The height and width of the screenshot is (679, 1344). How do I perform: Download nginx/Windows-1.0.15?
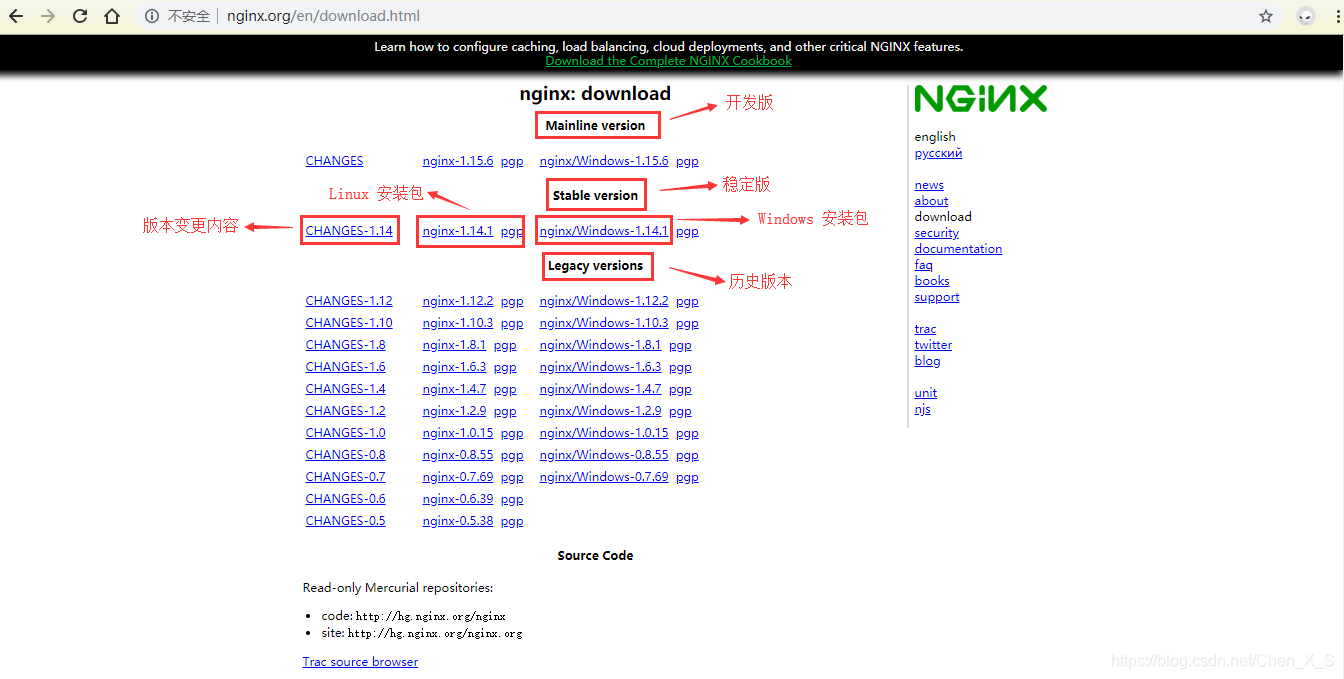pyautogui.click(x=604, y=433)
